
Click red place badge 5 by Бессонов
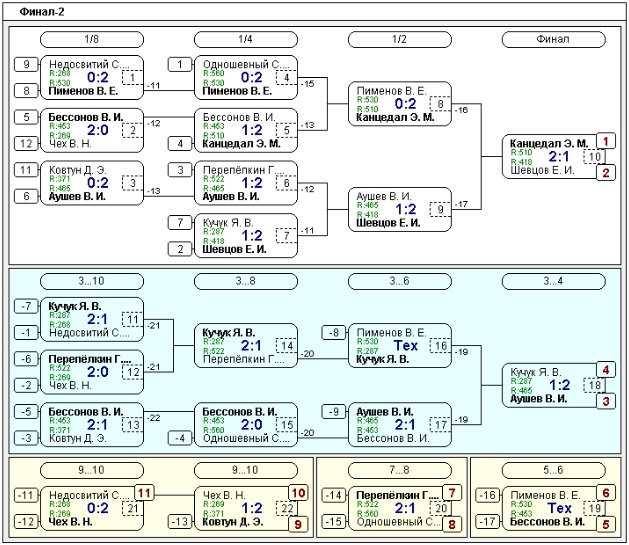click(x=606, y=524)
